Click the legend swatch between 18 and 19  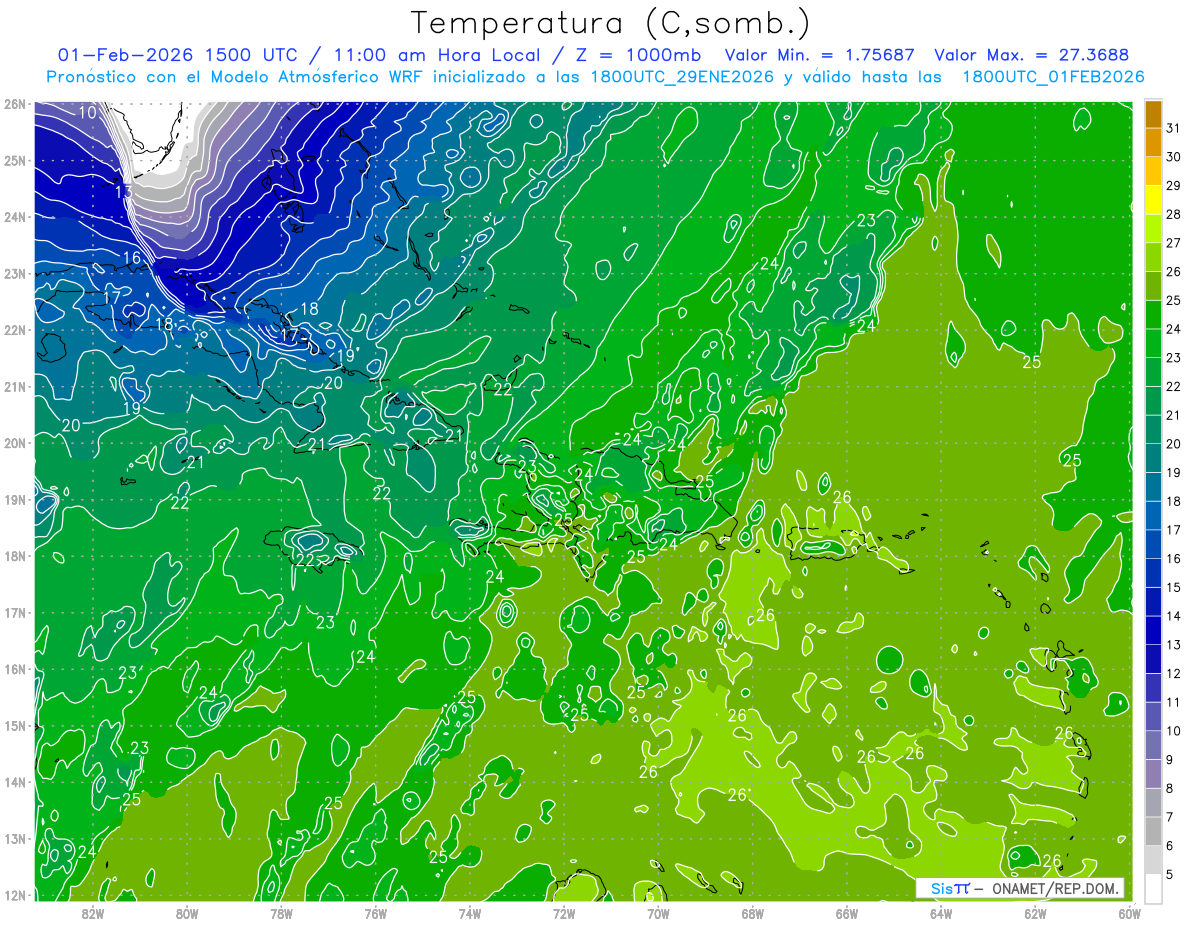tap(1153, 487)
